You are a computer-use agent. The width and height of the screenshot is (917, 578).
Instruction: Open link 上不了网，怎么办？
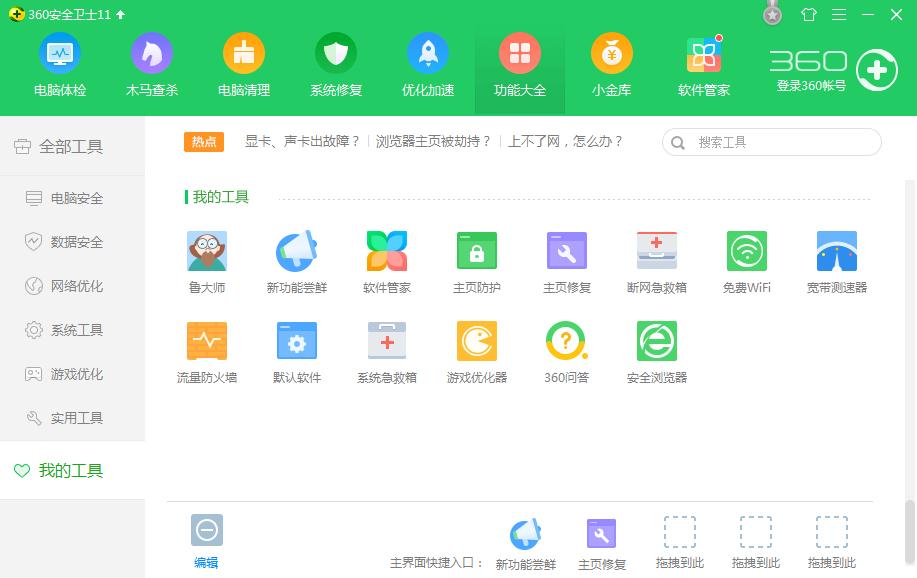(565, 142)
